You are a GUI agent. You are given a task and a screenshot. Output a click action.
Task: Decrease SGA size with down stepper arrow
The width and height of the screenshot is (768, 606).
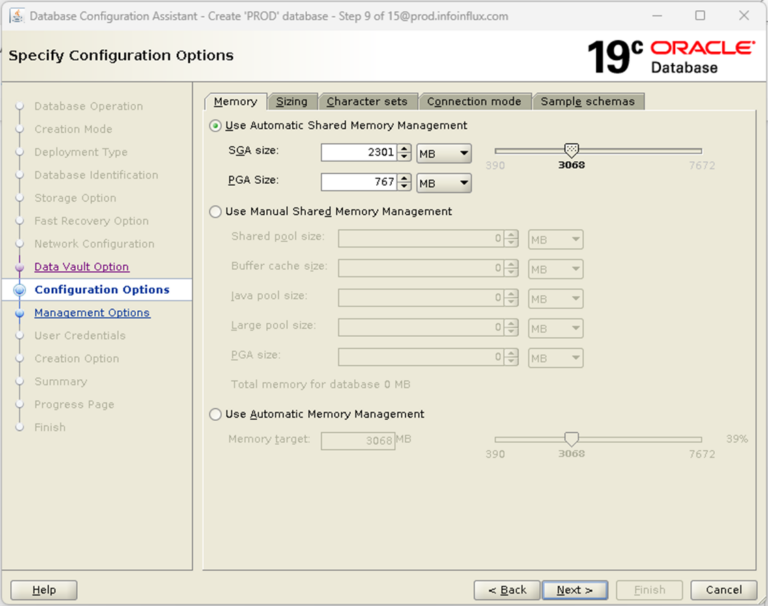[x=404, y=157]
